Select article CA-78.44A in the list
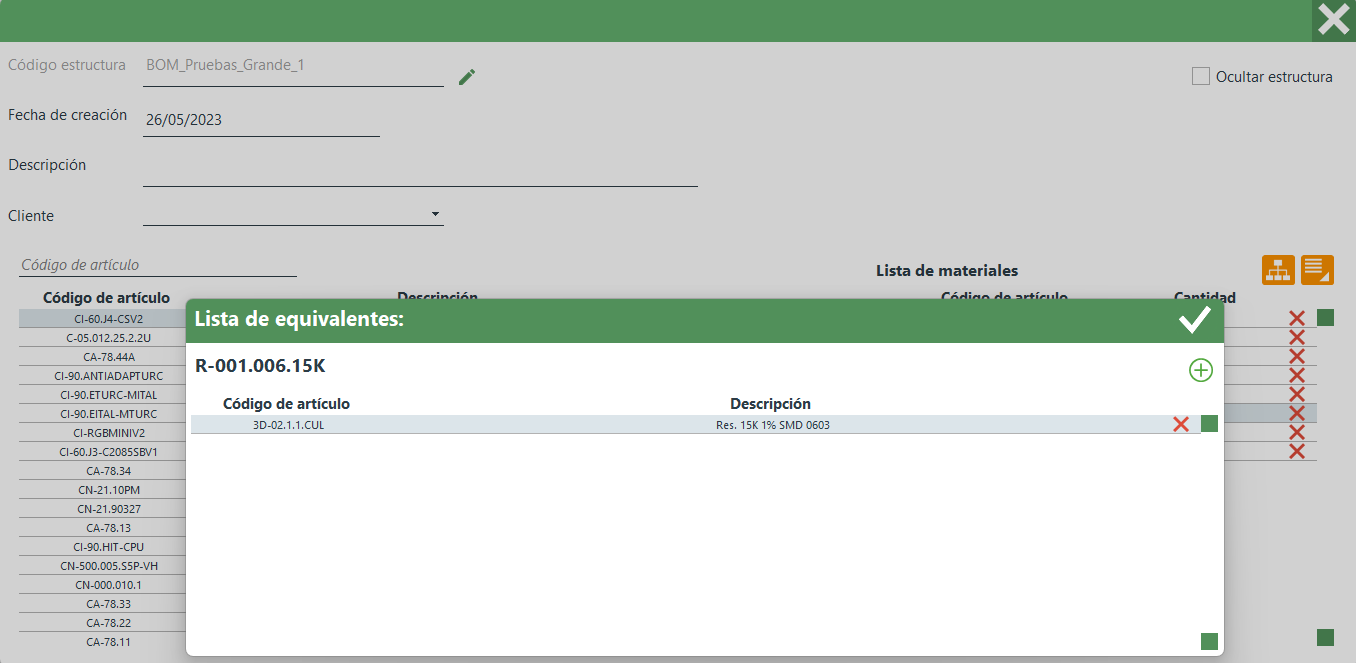The image size is (1356, 663). [108, 357]
